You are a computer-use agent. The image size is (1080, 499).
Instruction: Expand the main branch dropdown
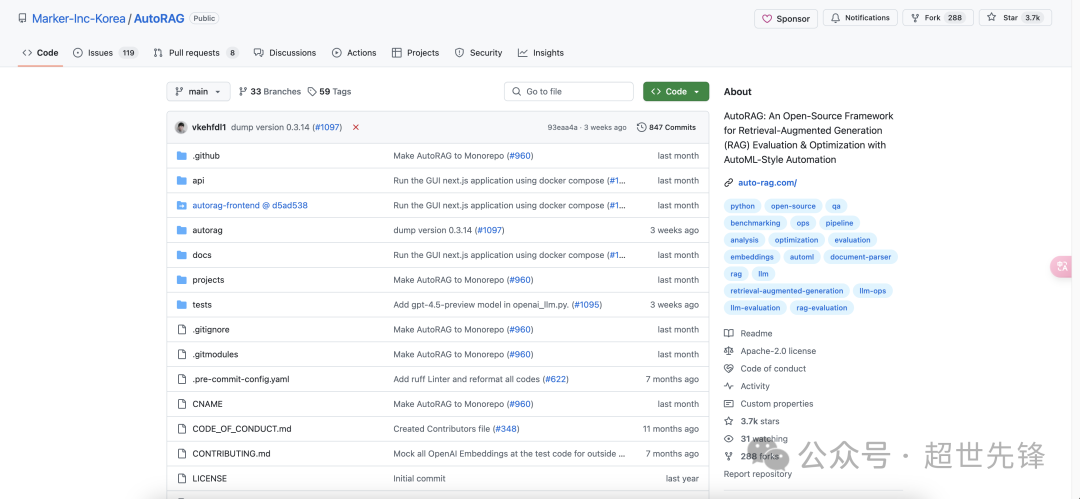coord(198,92)
